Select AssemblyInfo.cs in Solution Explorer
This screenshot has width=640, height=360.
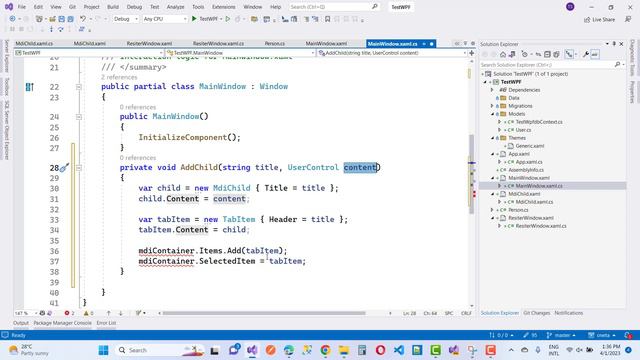(526, 170)
